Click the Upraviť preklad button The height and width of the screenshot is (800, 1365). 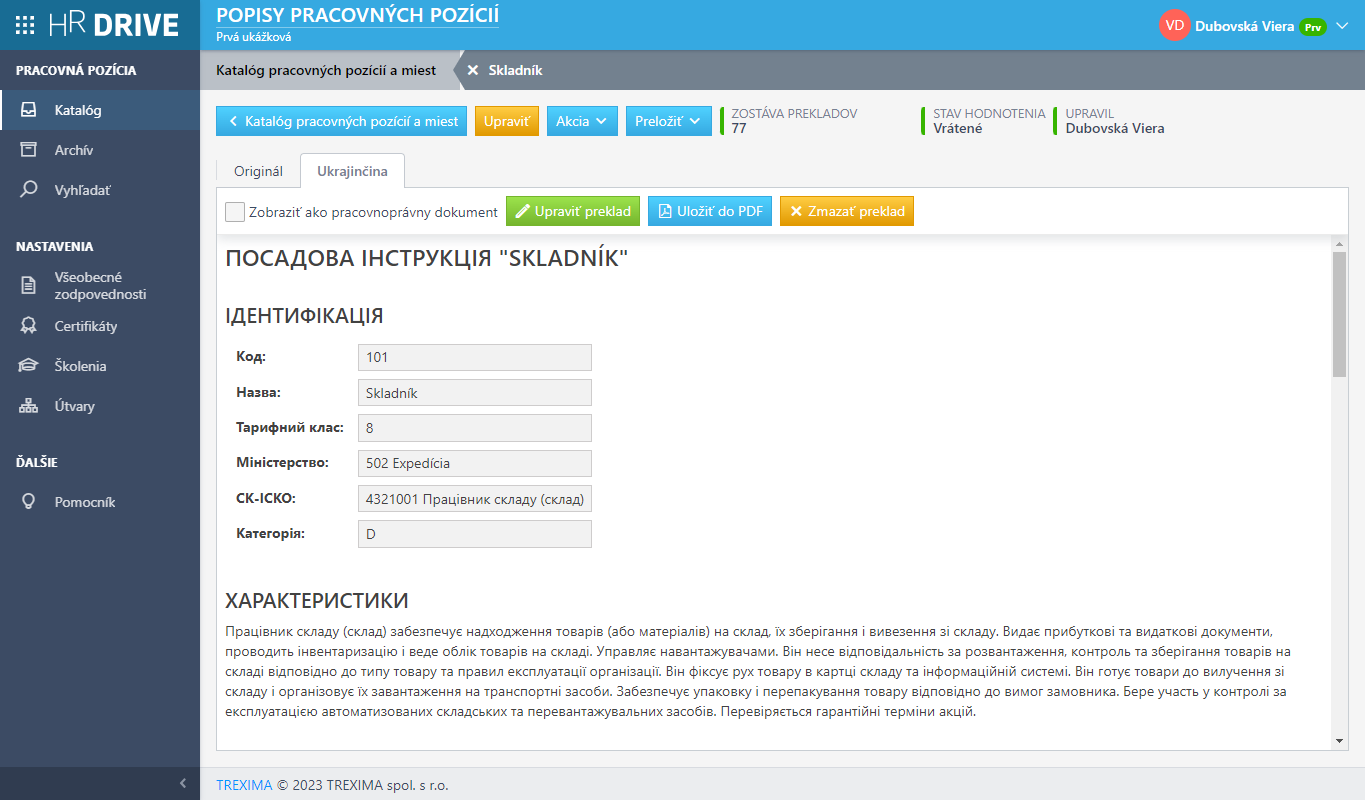[x=573, y=211]
